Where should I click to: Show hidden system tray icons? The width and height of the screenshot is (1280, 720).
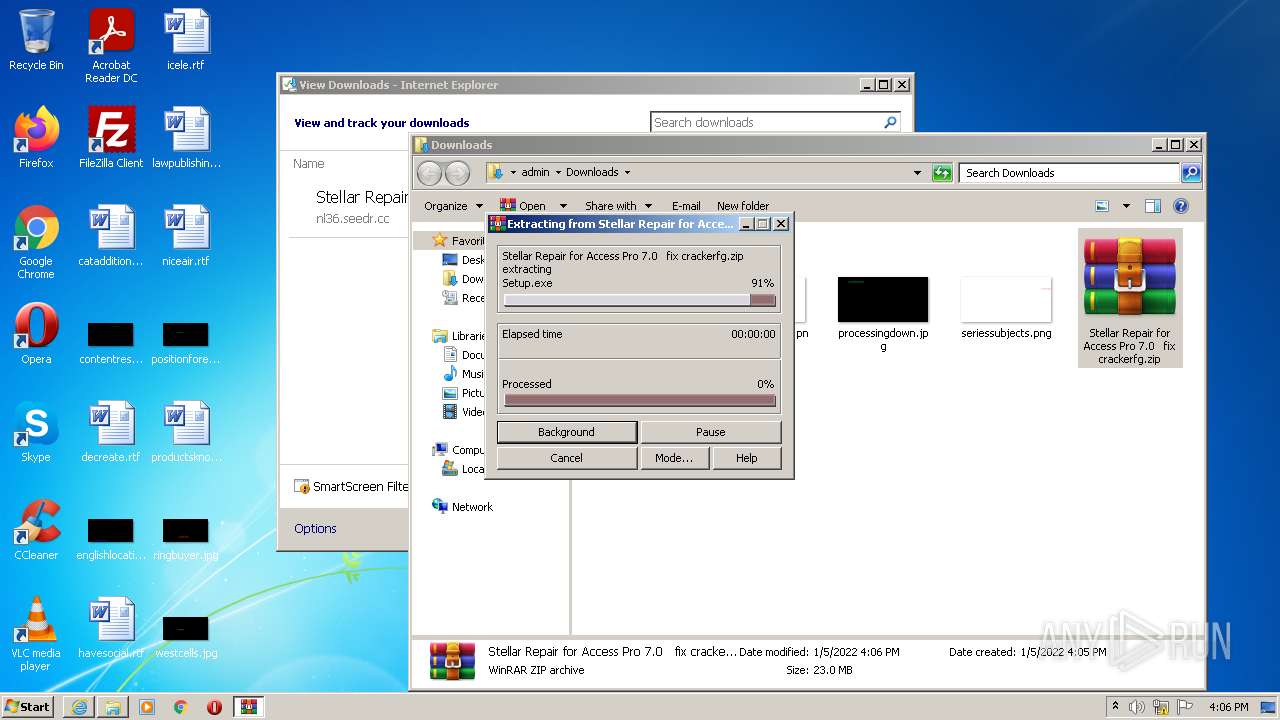[1115, 707]
